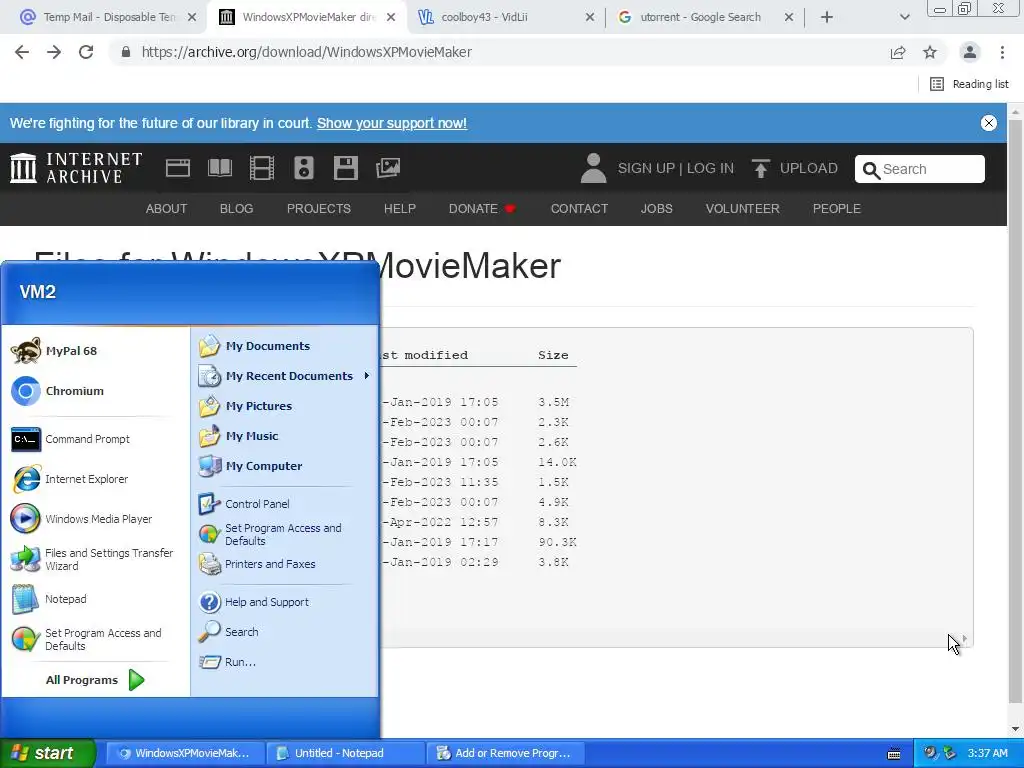Viewport: 1024px width, 768px height.
Task: Expand My Recent Documents submenu
Action: point(286,376)
